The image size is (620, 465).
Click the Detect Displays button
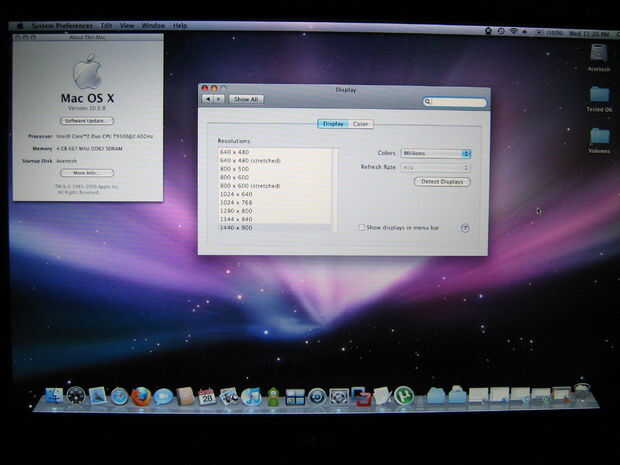442,182
